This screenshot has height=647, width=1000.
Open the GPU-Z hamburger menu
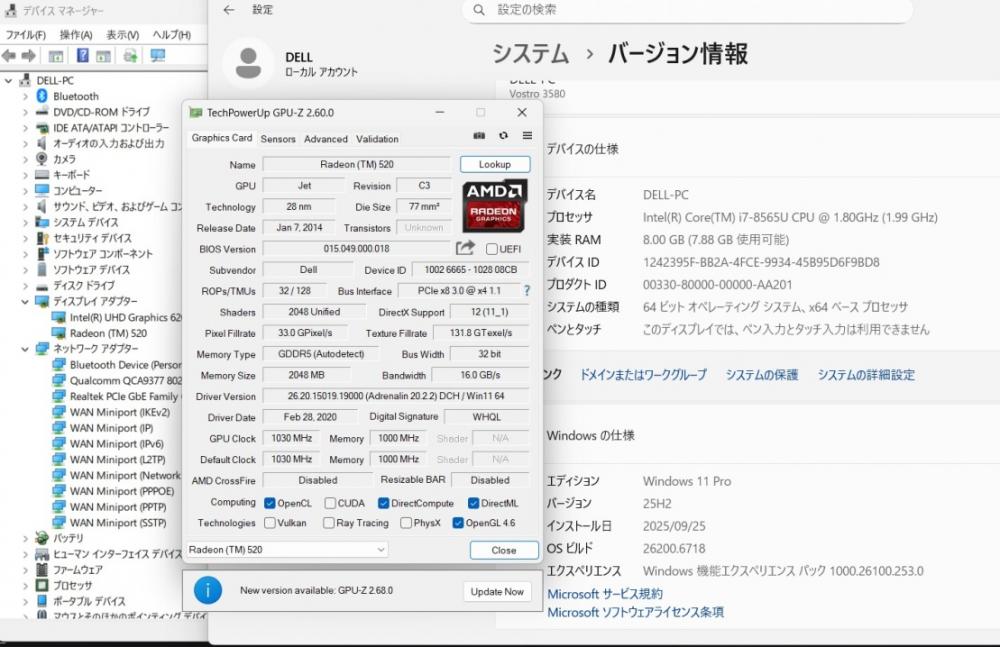(527, 136)
